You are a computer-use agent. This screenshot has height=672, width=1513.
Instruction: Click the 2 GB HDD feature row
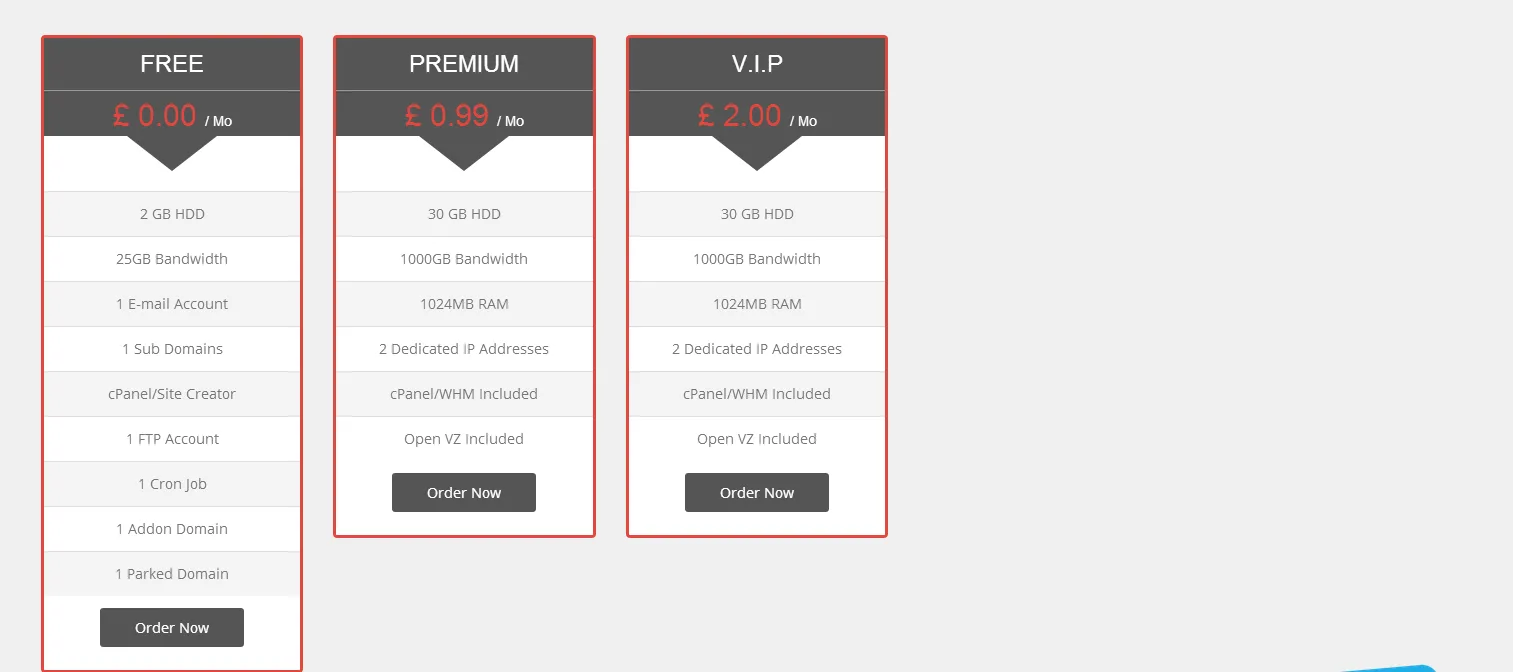[x=172, y=214]
